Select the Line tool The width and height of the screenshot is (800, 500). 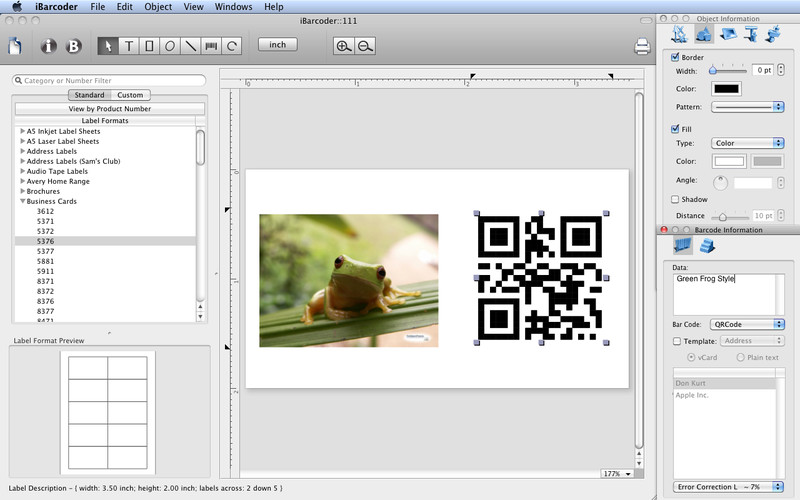190,46
